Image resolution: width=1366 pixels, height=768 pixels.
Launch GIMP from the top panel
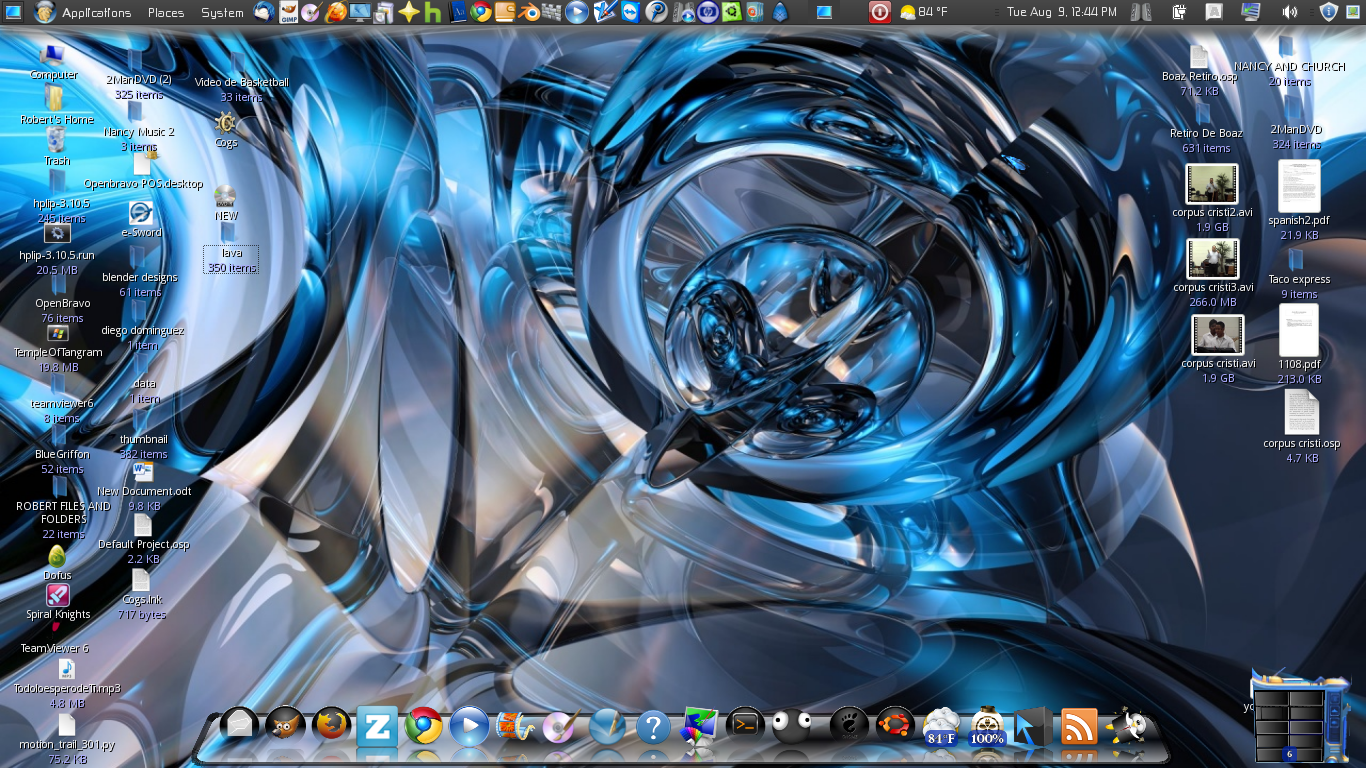(x=288, y=13)
